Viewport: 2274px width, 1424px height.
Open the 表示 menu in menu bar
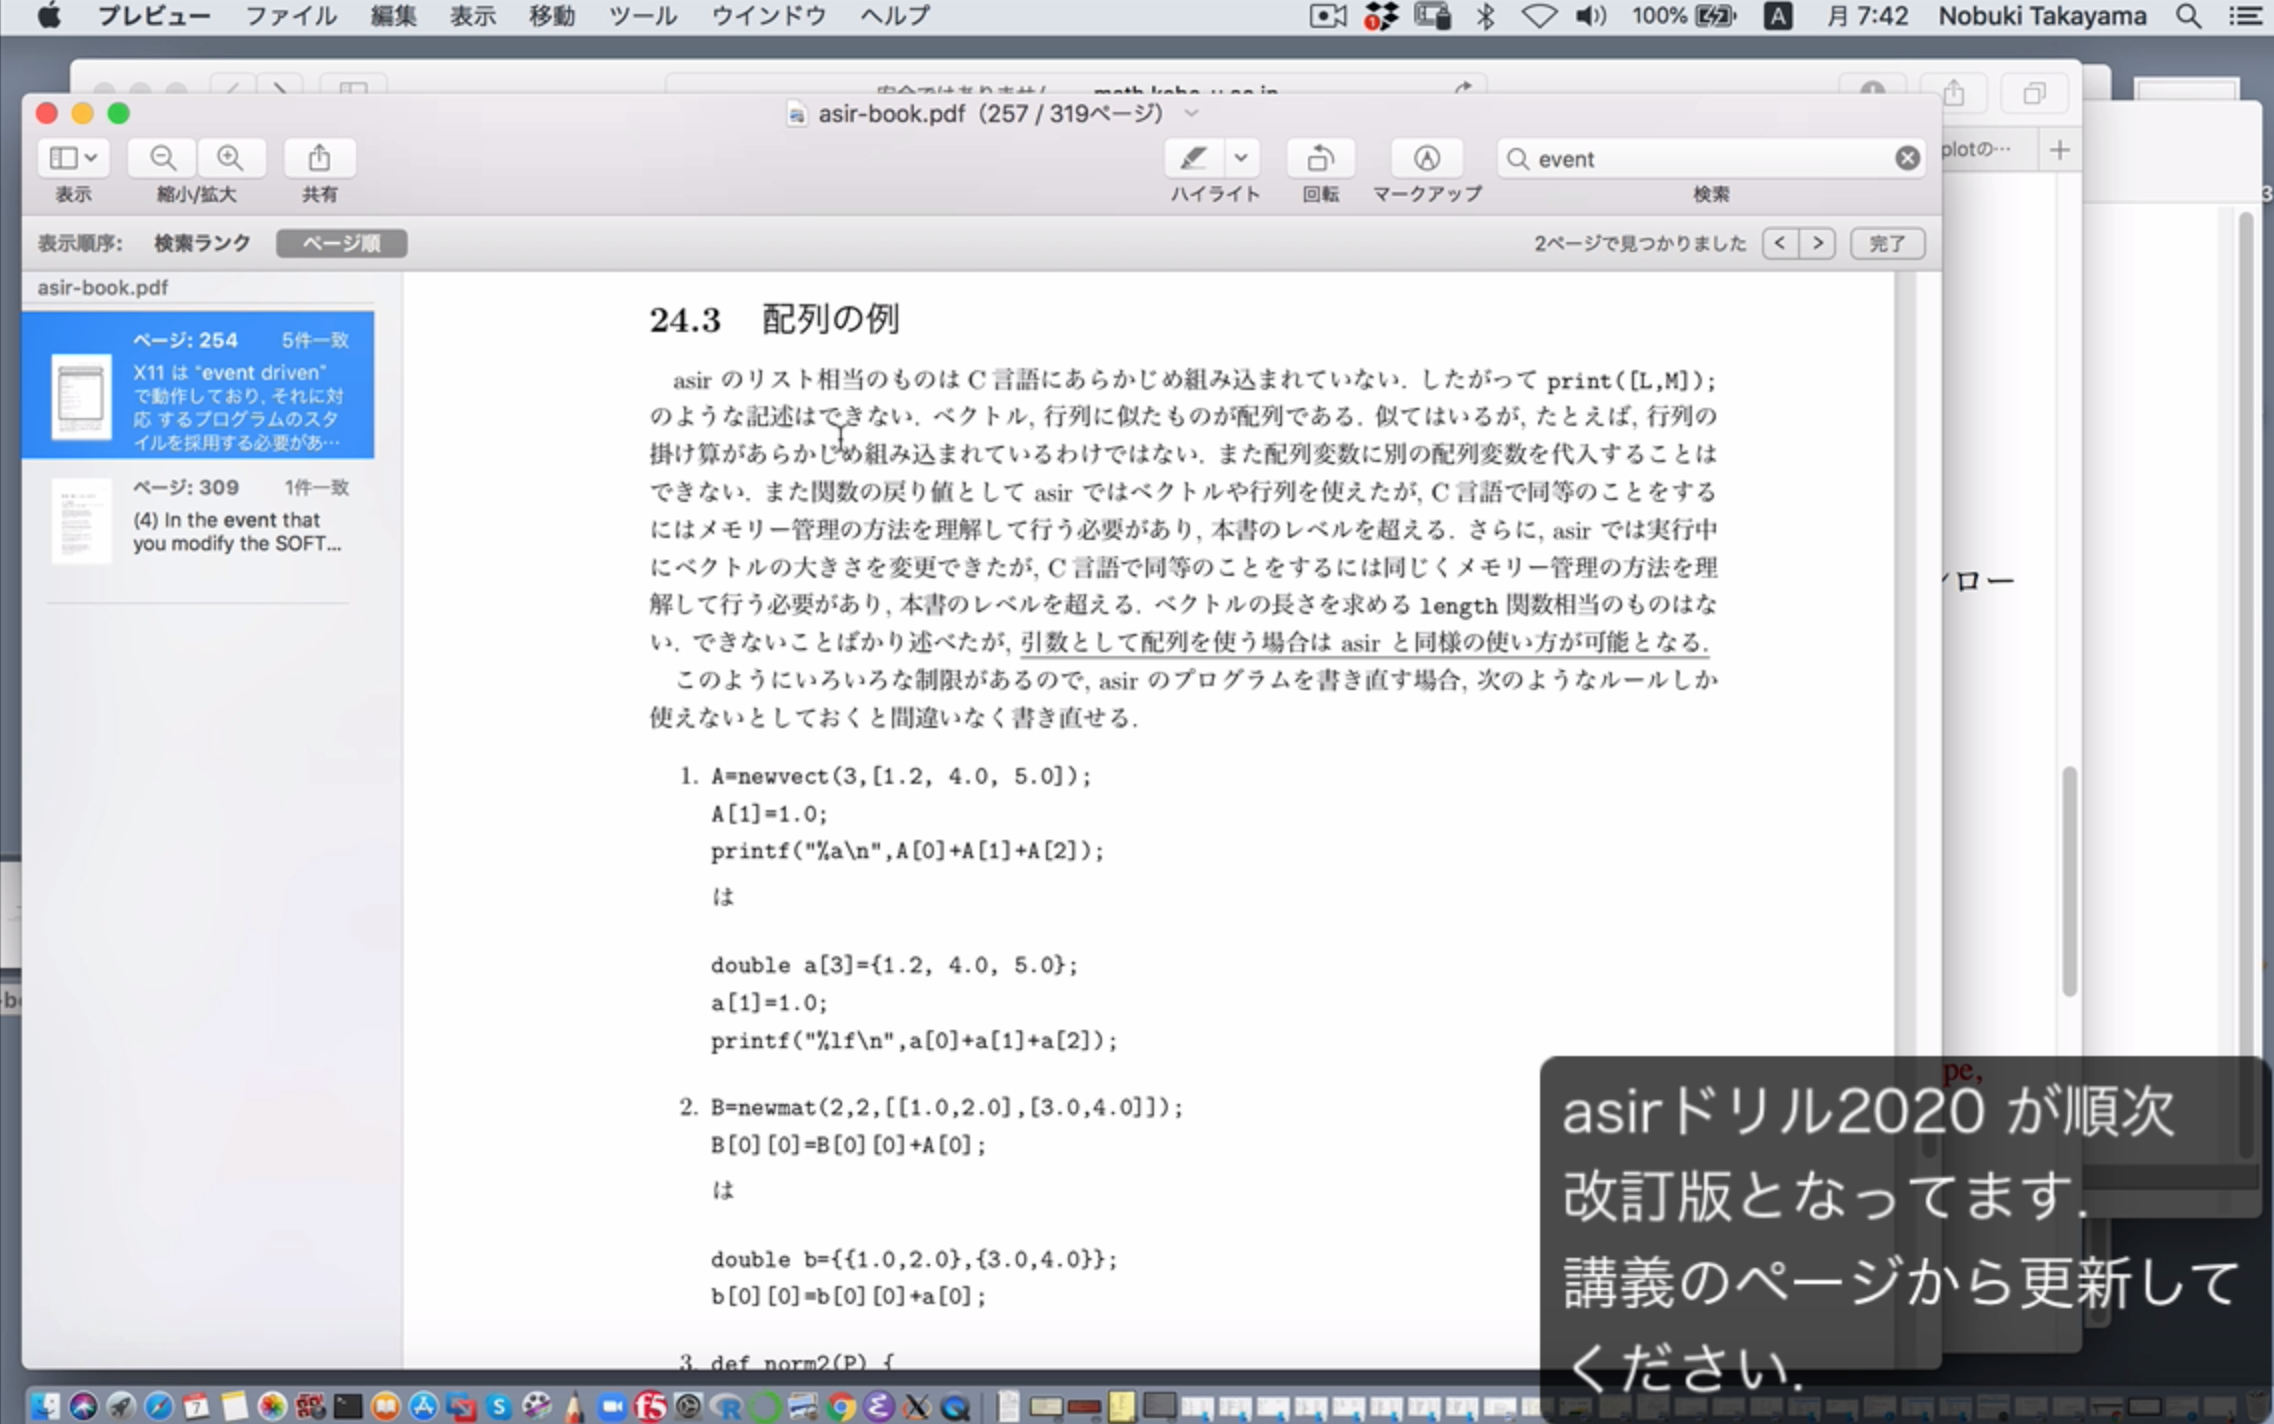click(473, 16)
